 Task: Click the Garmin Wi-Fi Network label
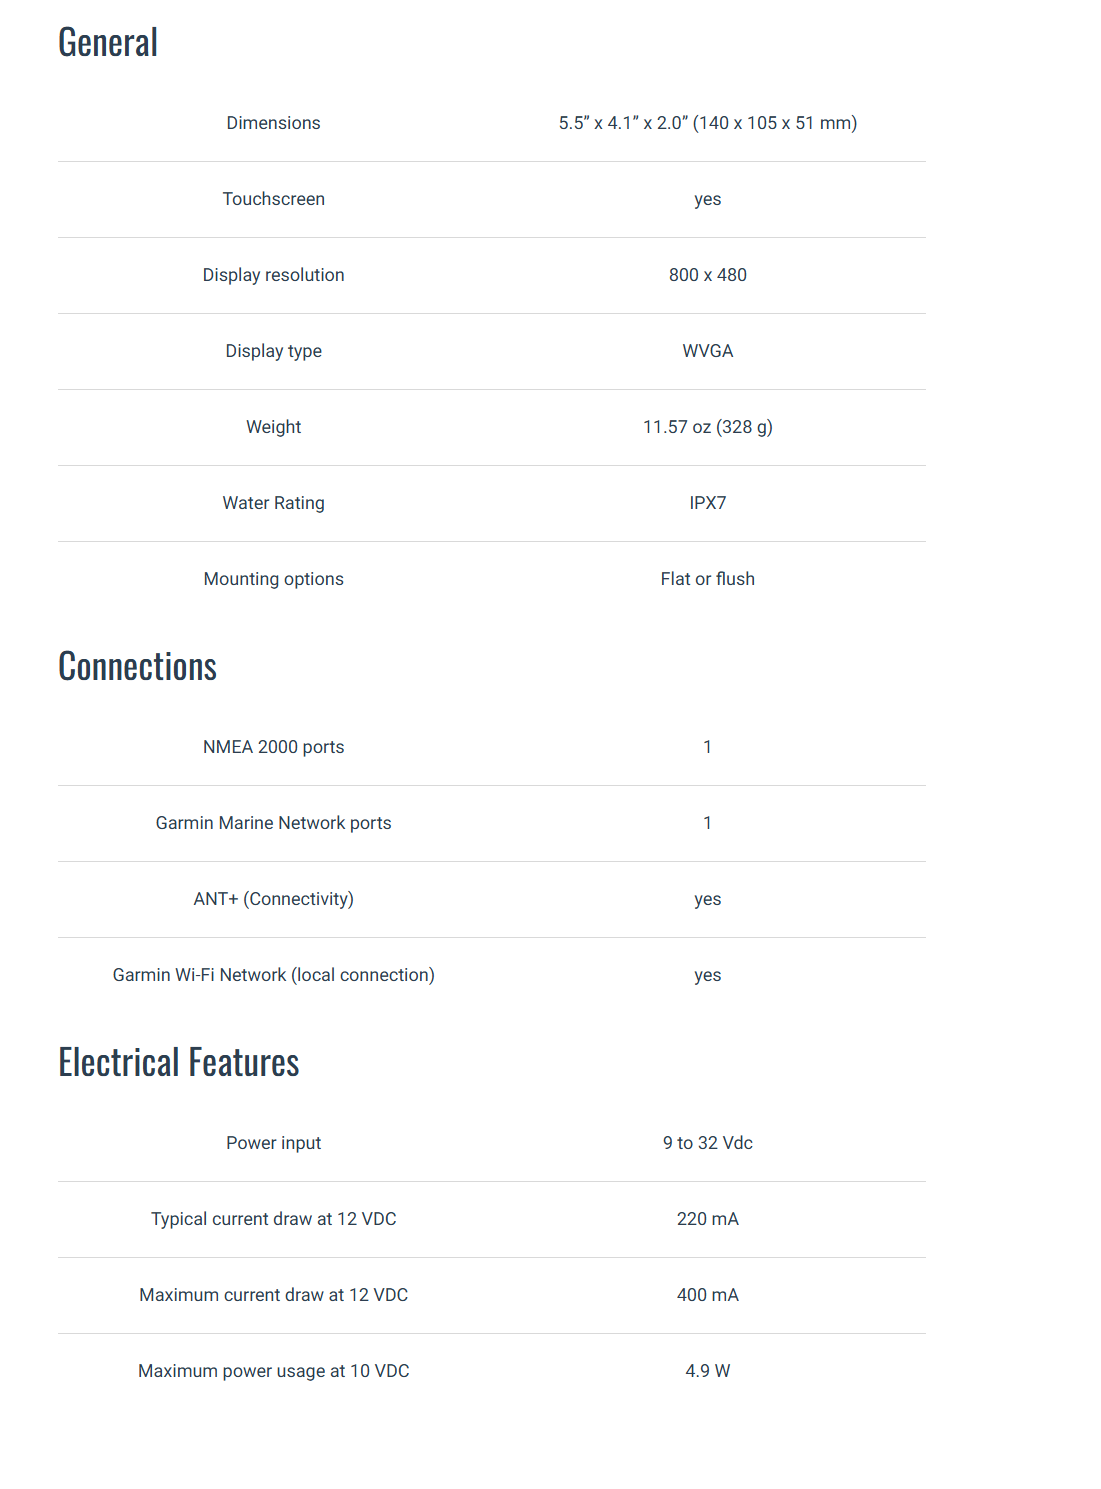[x=273, y=975]
